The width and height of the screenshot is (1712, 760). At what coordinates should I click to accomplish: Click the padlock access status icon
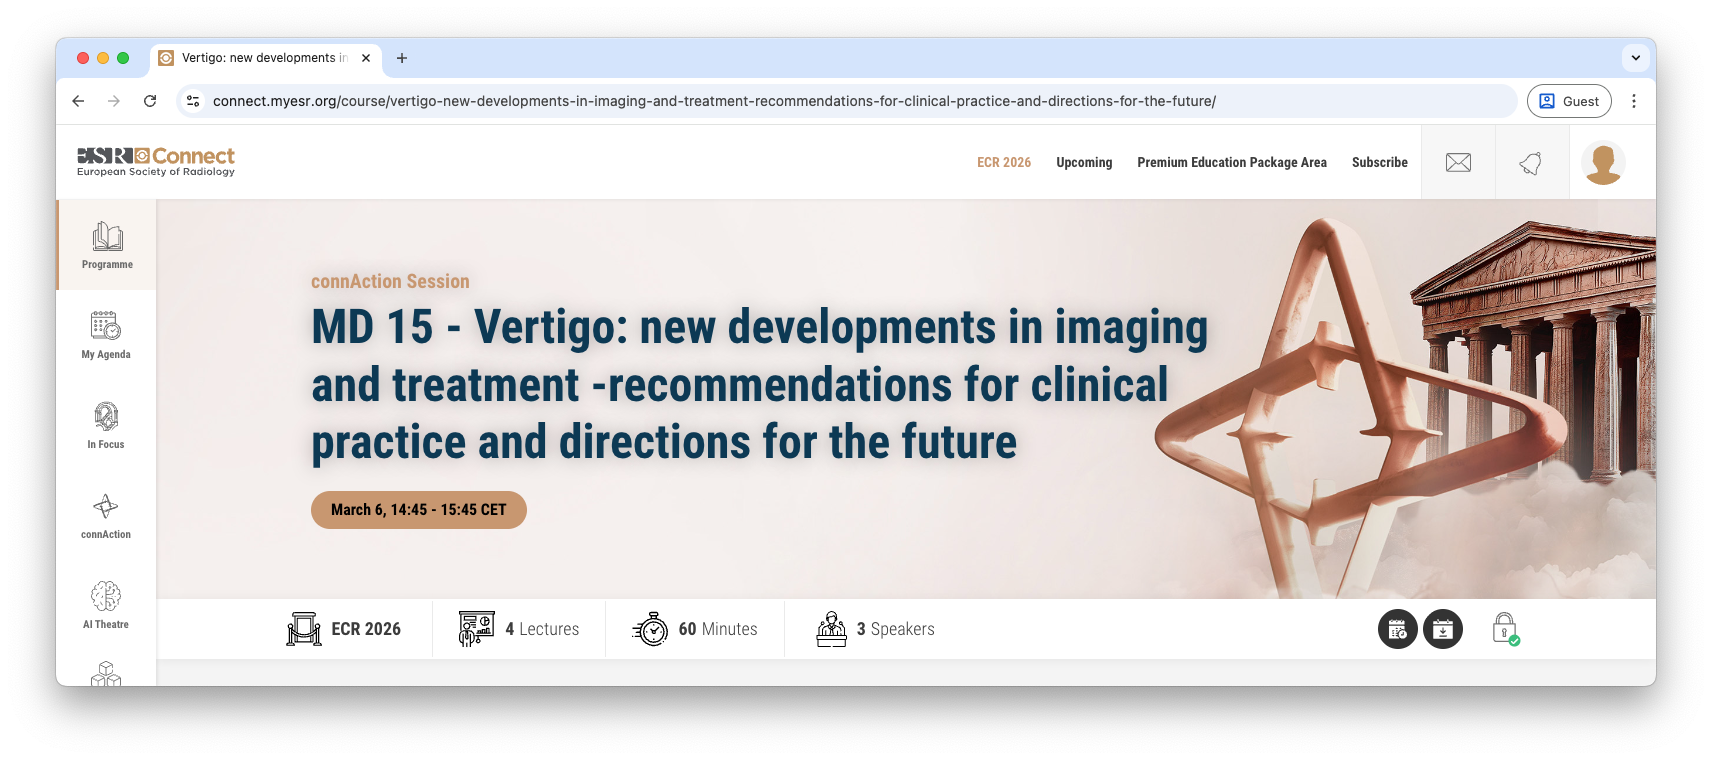(1505, 629)
